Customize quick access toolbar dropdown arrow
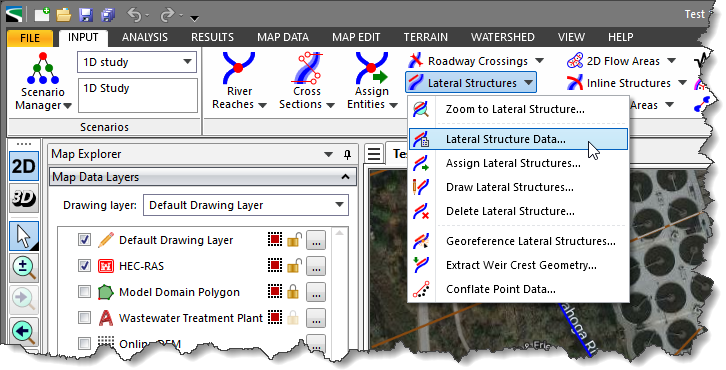Screen dimensions: 726x370 pyautogui.click(x=194, y=19)
